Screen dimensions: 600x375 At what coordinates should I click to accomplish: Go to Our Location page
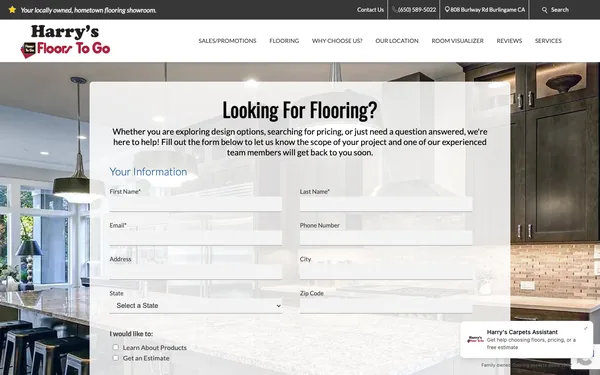point(397,41)
